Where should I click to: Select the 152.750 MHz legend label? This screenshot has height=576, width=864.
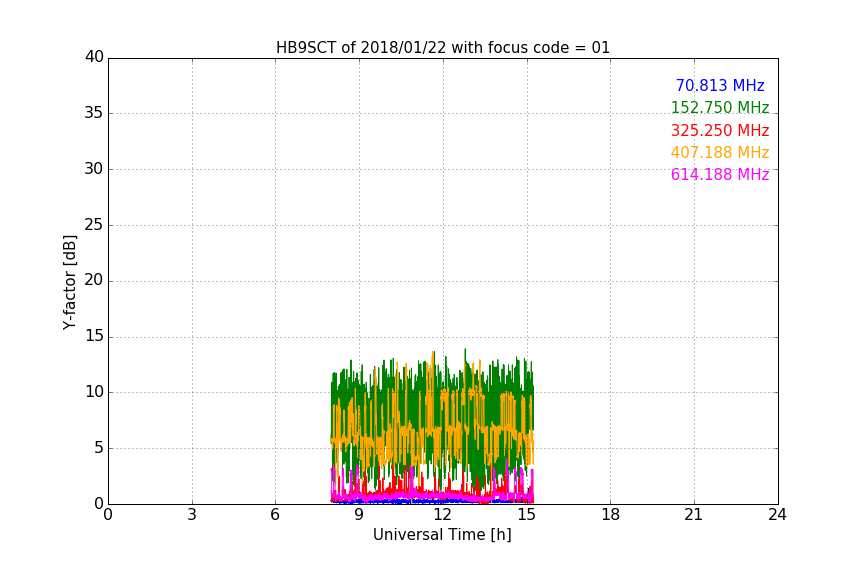pyautogui.click(x=720, y=107)
